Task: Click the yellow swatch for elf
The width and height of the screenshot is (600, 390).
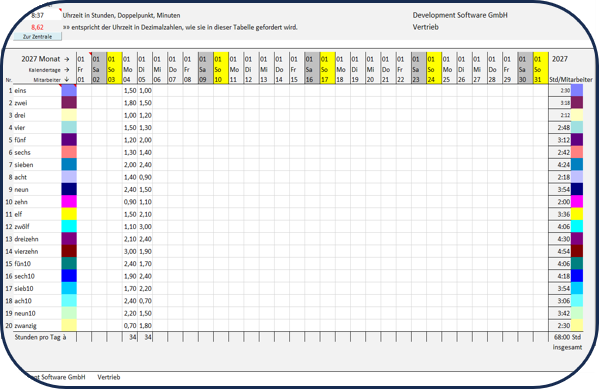Action: pos(69,214)
